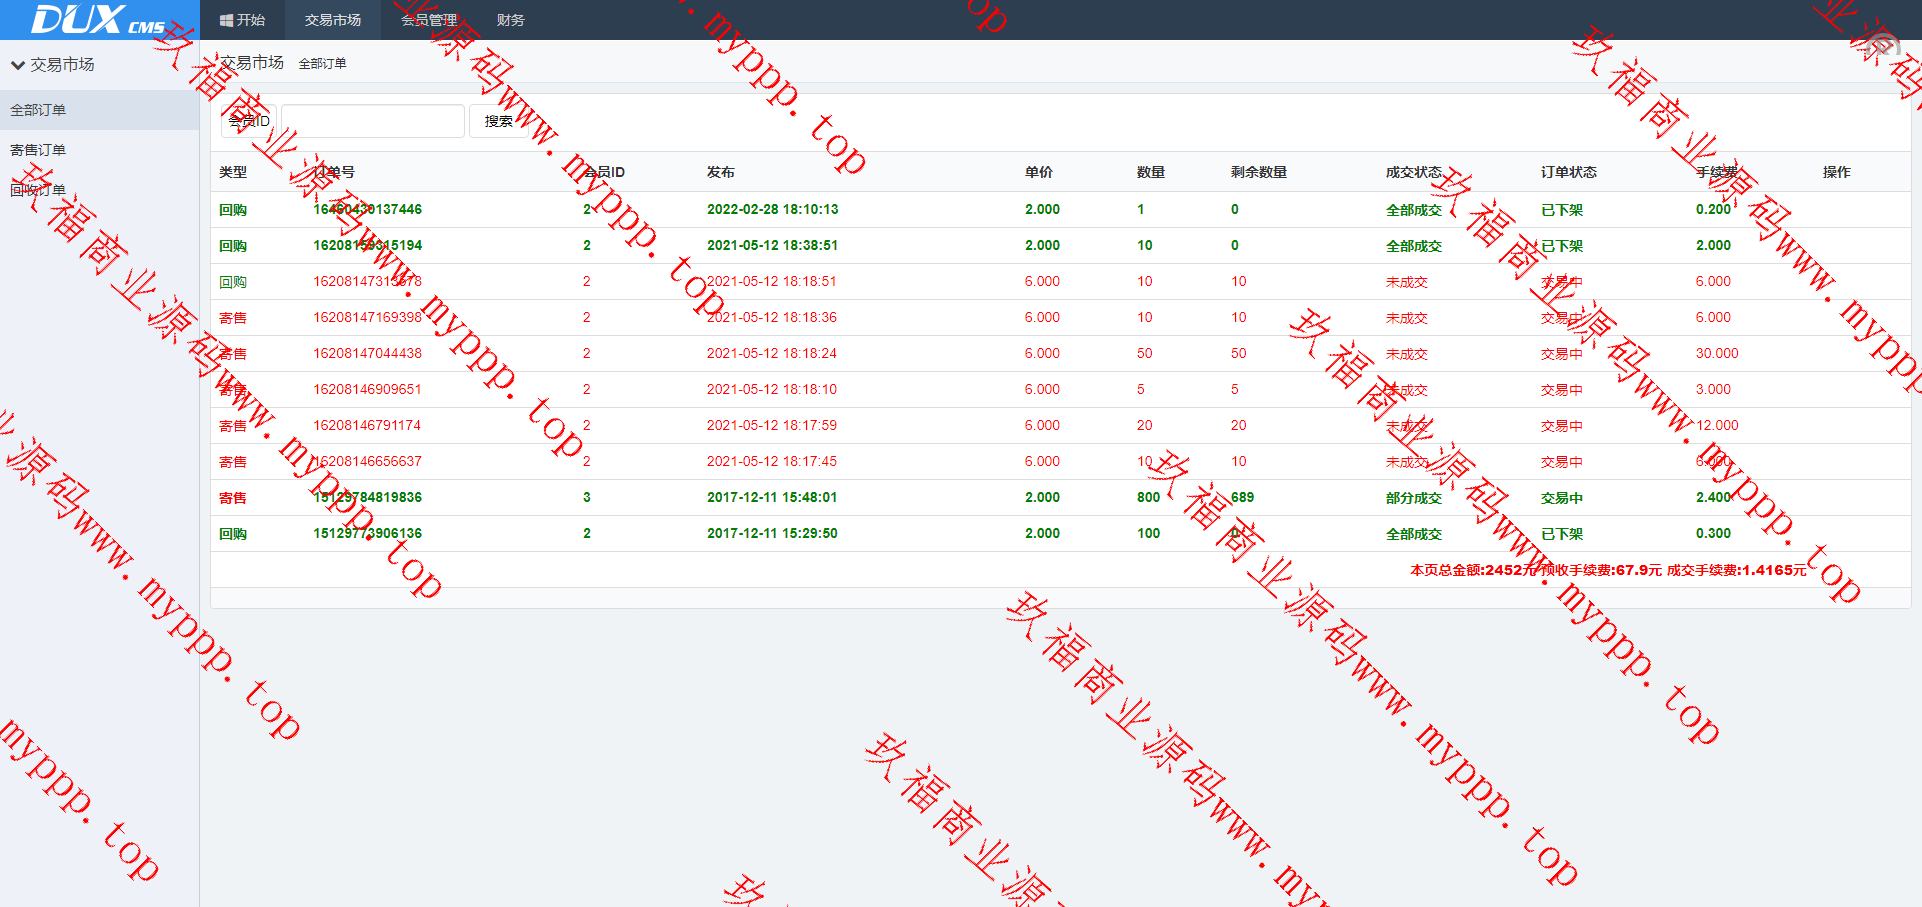Screen dimensions: 1922x907
Task: Open the 财务 top menu
Action: pyautogui.click(x=510, y=20)
